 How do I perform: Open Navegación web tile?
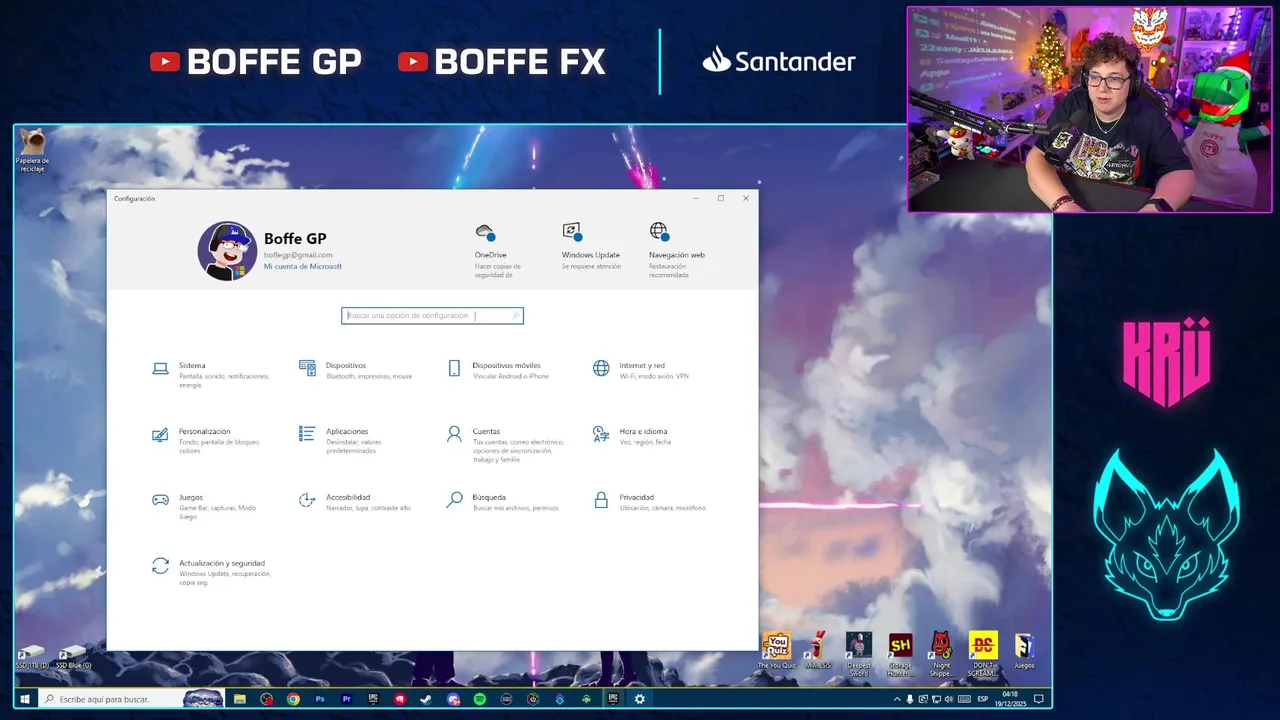point(676,250)
